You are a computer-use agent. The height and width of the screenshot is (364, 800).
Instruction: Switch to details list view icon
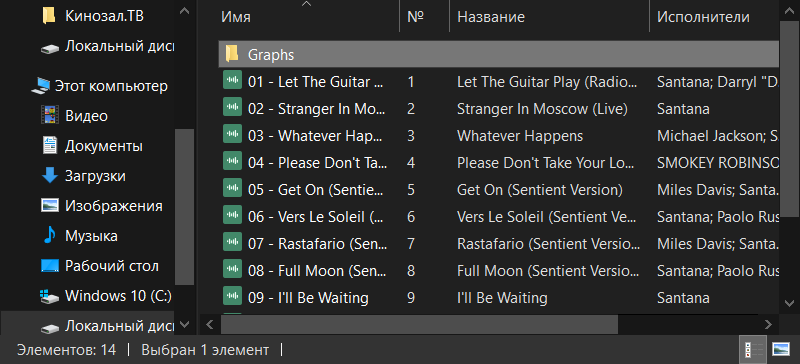[752, 349]
